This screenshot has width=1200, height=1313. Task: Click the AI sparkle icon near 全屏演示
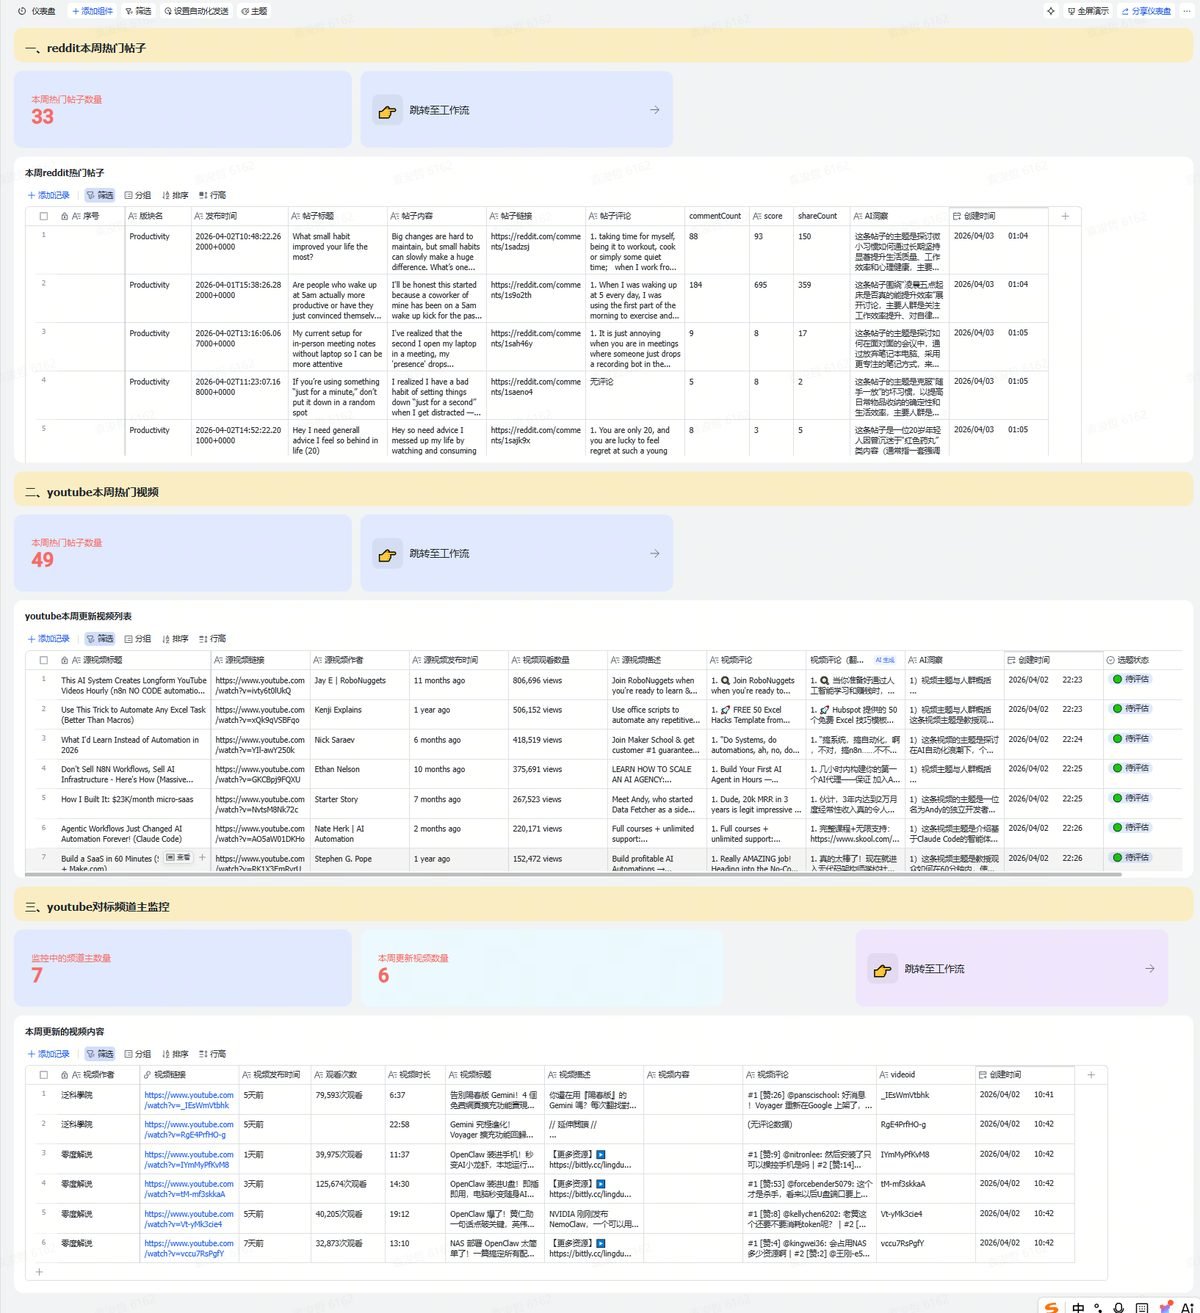(x=1050, y=11)
